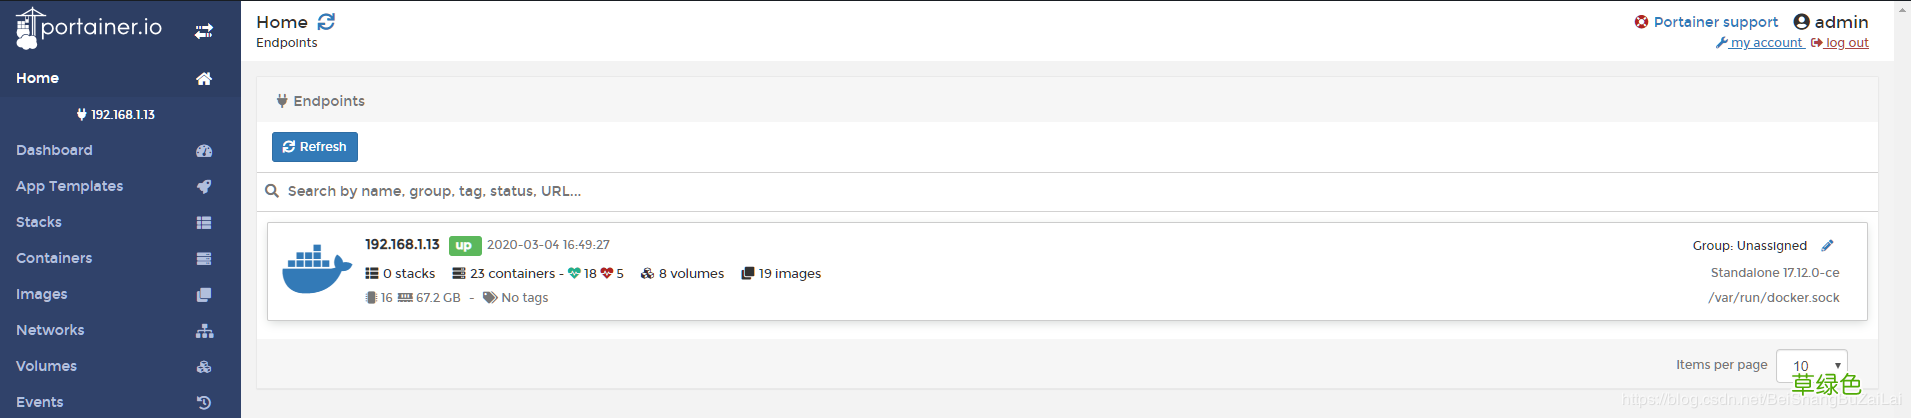Screen dimensions: 1911x418
Task: Open Containers in the sidebar
Action: (x=54, y=258)
